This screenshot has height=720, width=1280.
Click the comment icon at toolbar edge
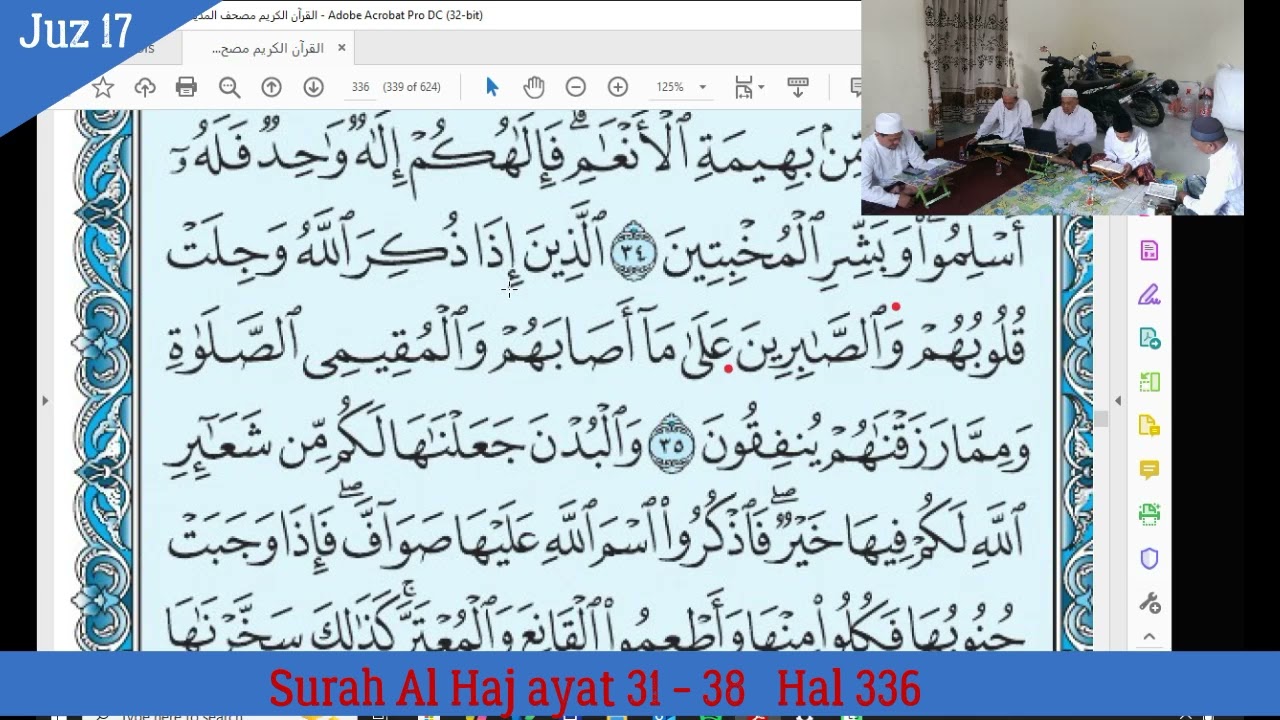point(856,87)
